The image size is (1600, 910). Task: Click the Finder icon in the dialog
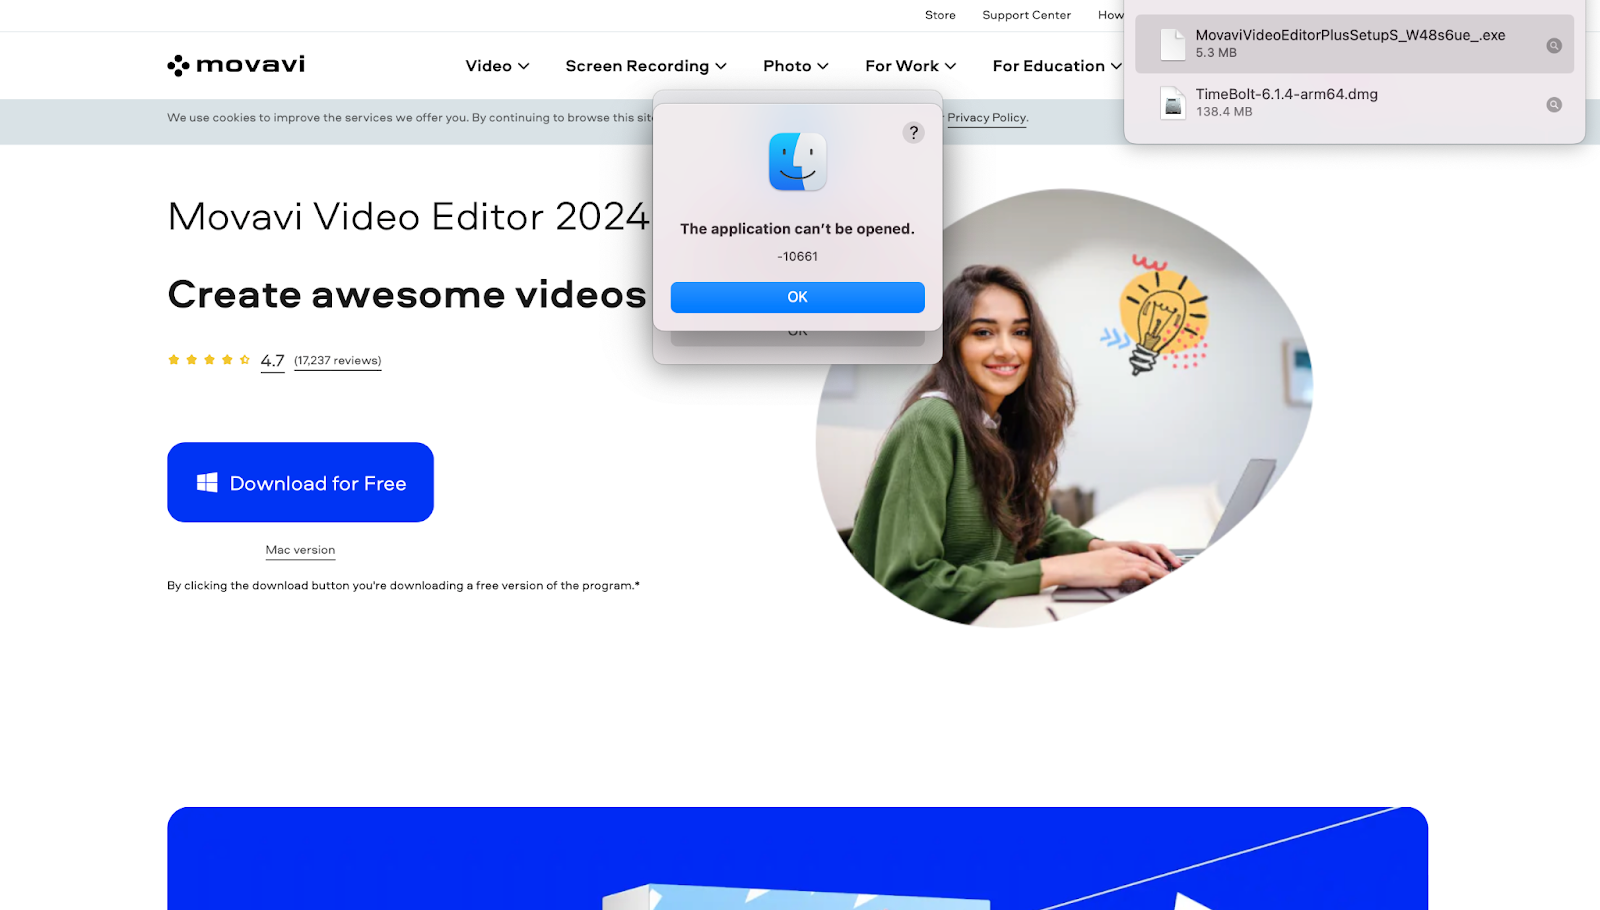tap(797, 162)
